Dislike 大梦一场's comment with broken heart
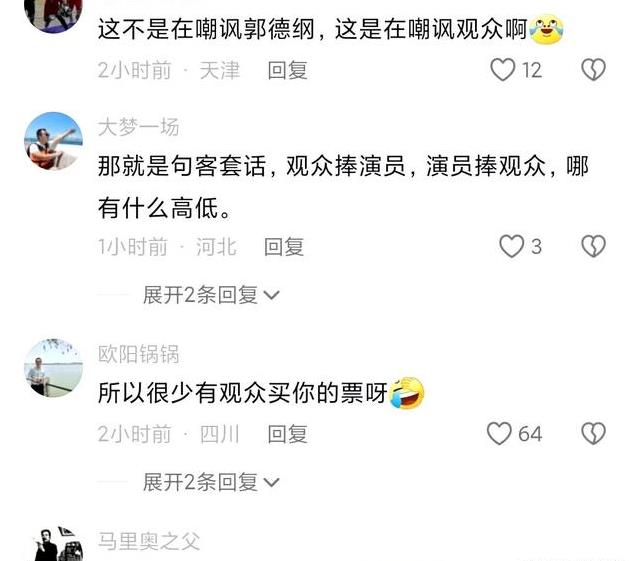Image resolution: width=636 pixels, height=561 pixels. pyautogui.click(x=593, y=246)
